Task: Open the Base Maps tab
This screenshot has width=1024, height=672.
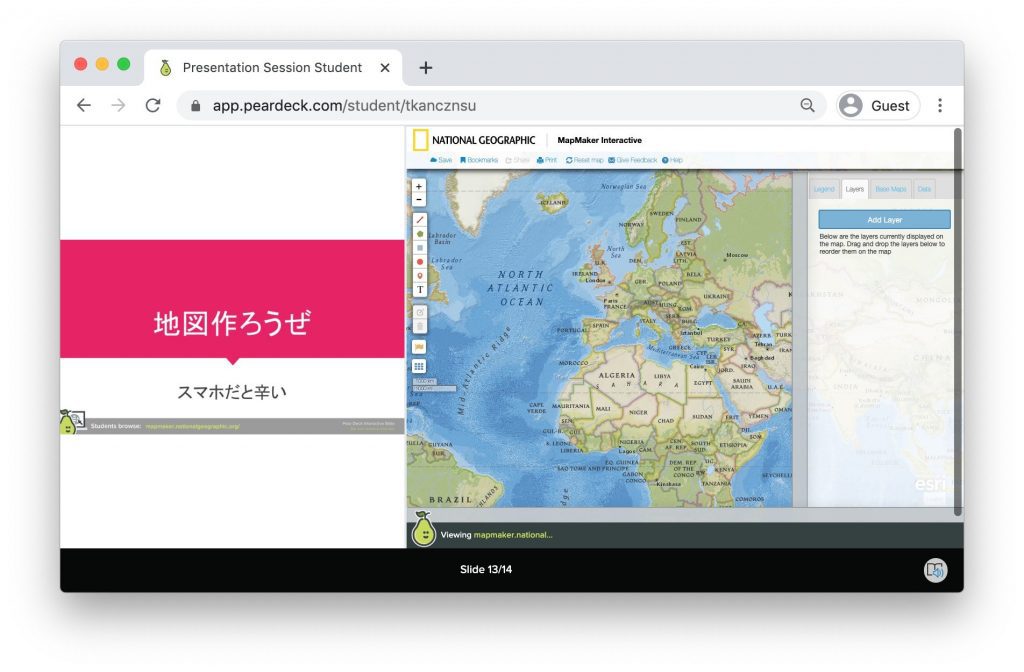Action: click(890, 189)
